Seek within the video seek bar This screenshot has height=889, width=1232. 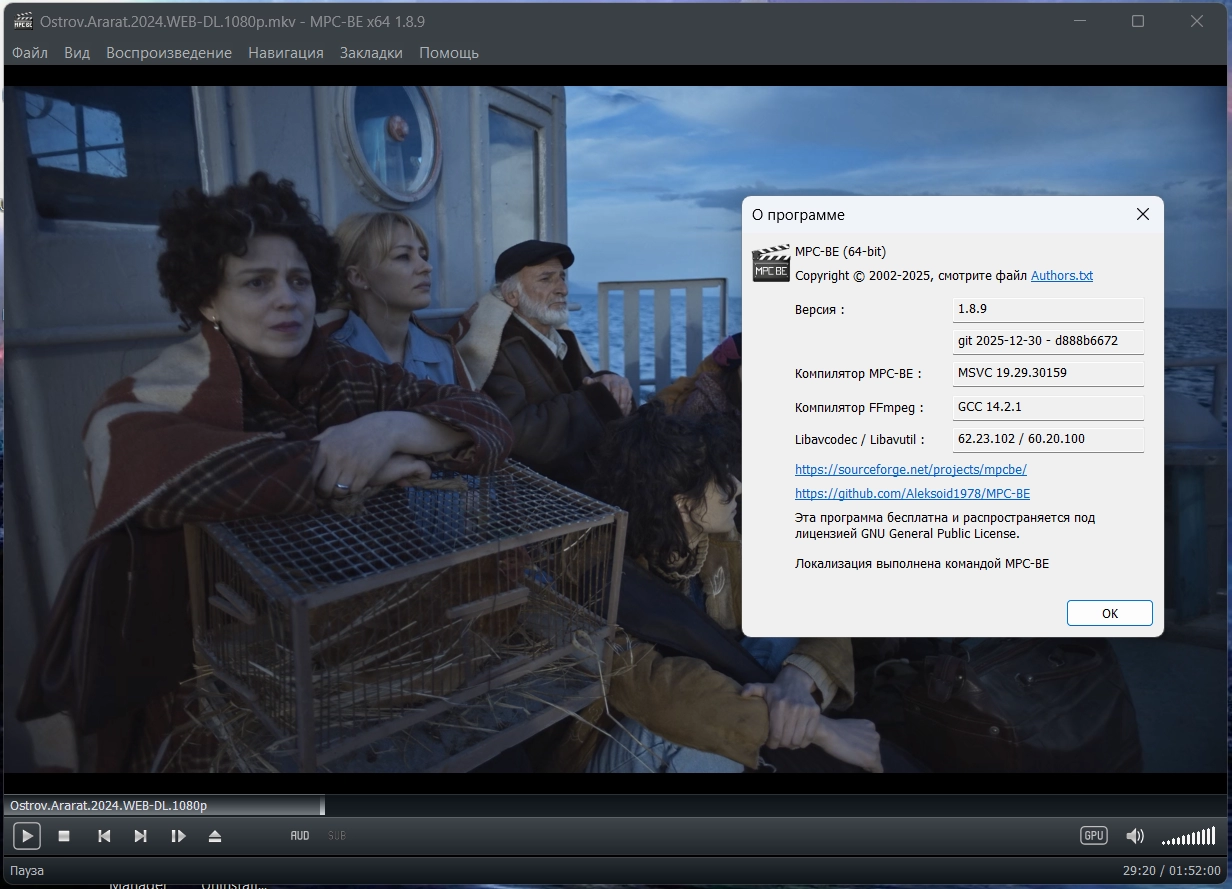coord(616,805)
